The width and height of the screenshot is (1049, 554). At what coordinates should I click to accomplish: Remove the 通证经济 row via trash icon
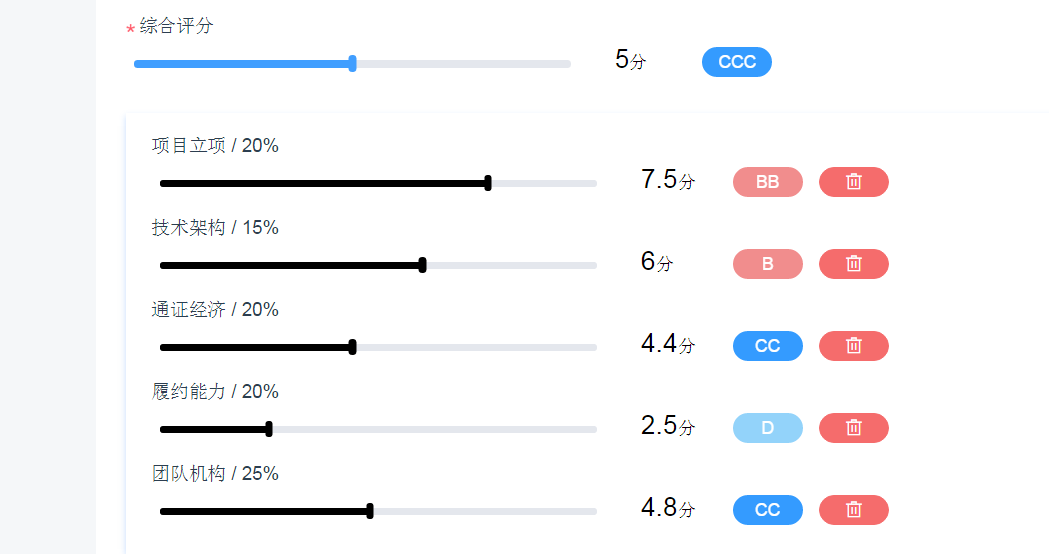click(854, 346)
